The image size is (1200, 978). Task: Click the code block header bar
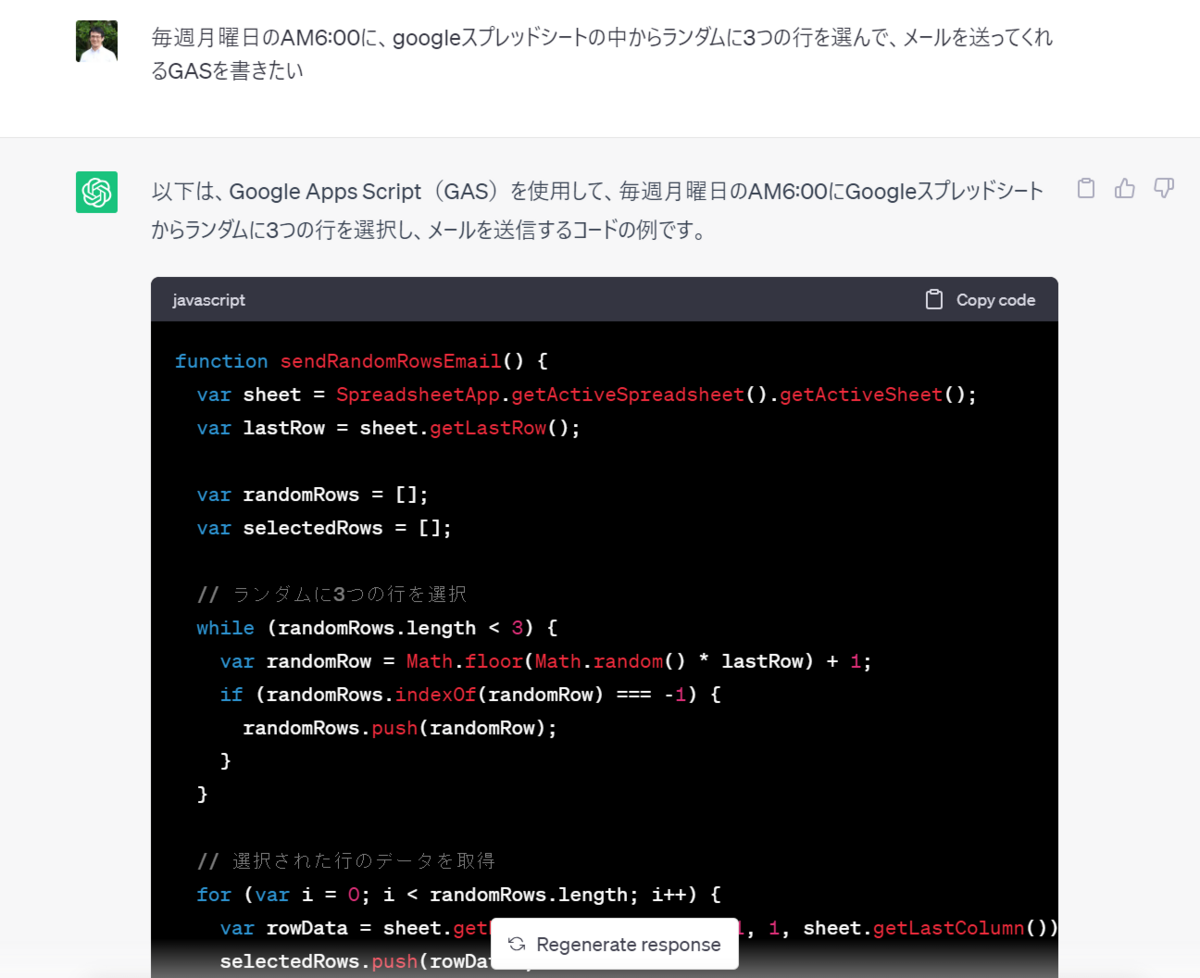[x=600, y=299]
